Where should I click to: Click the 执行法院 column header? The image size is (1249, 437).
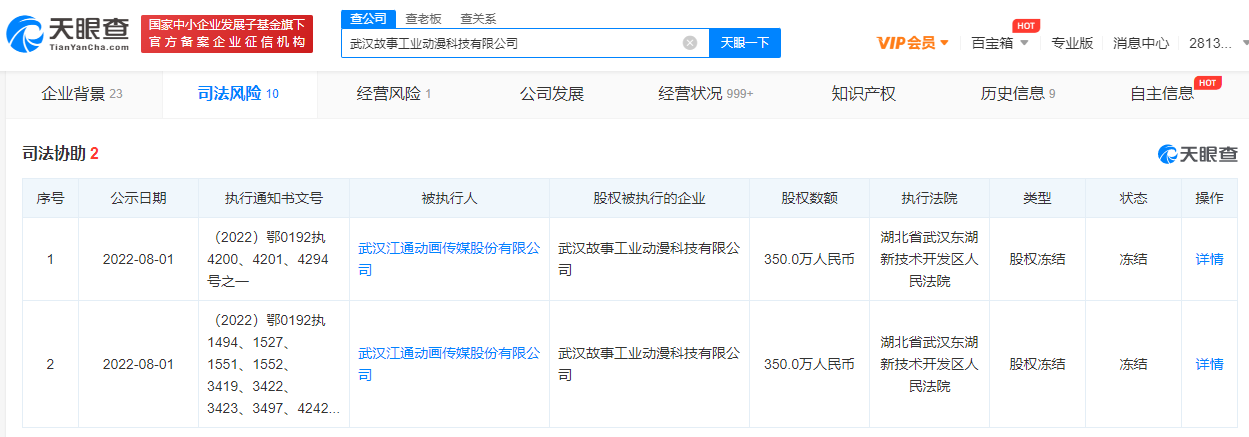point(929,198)
